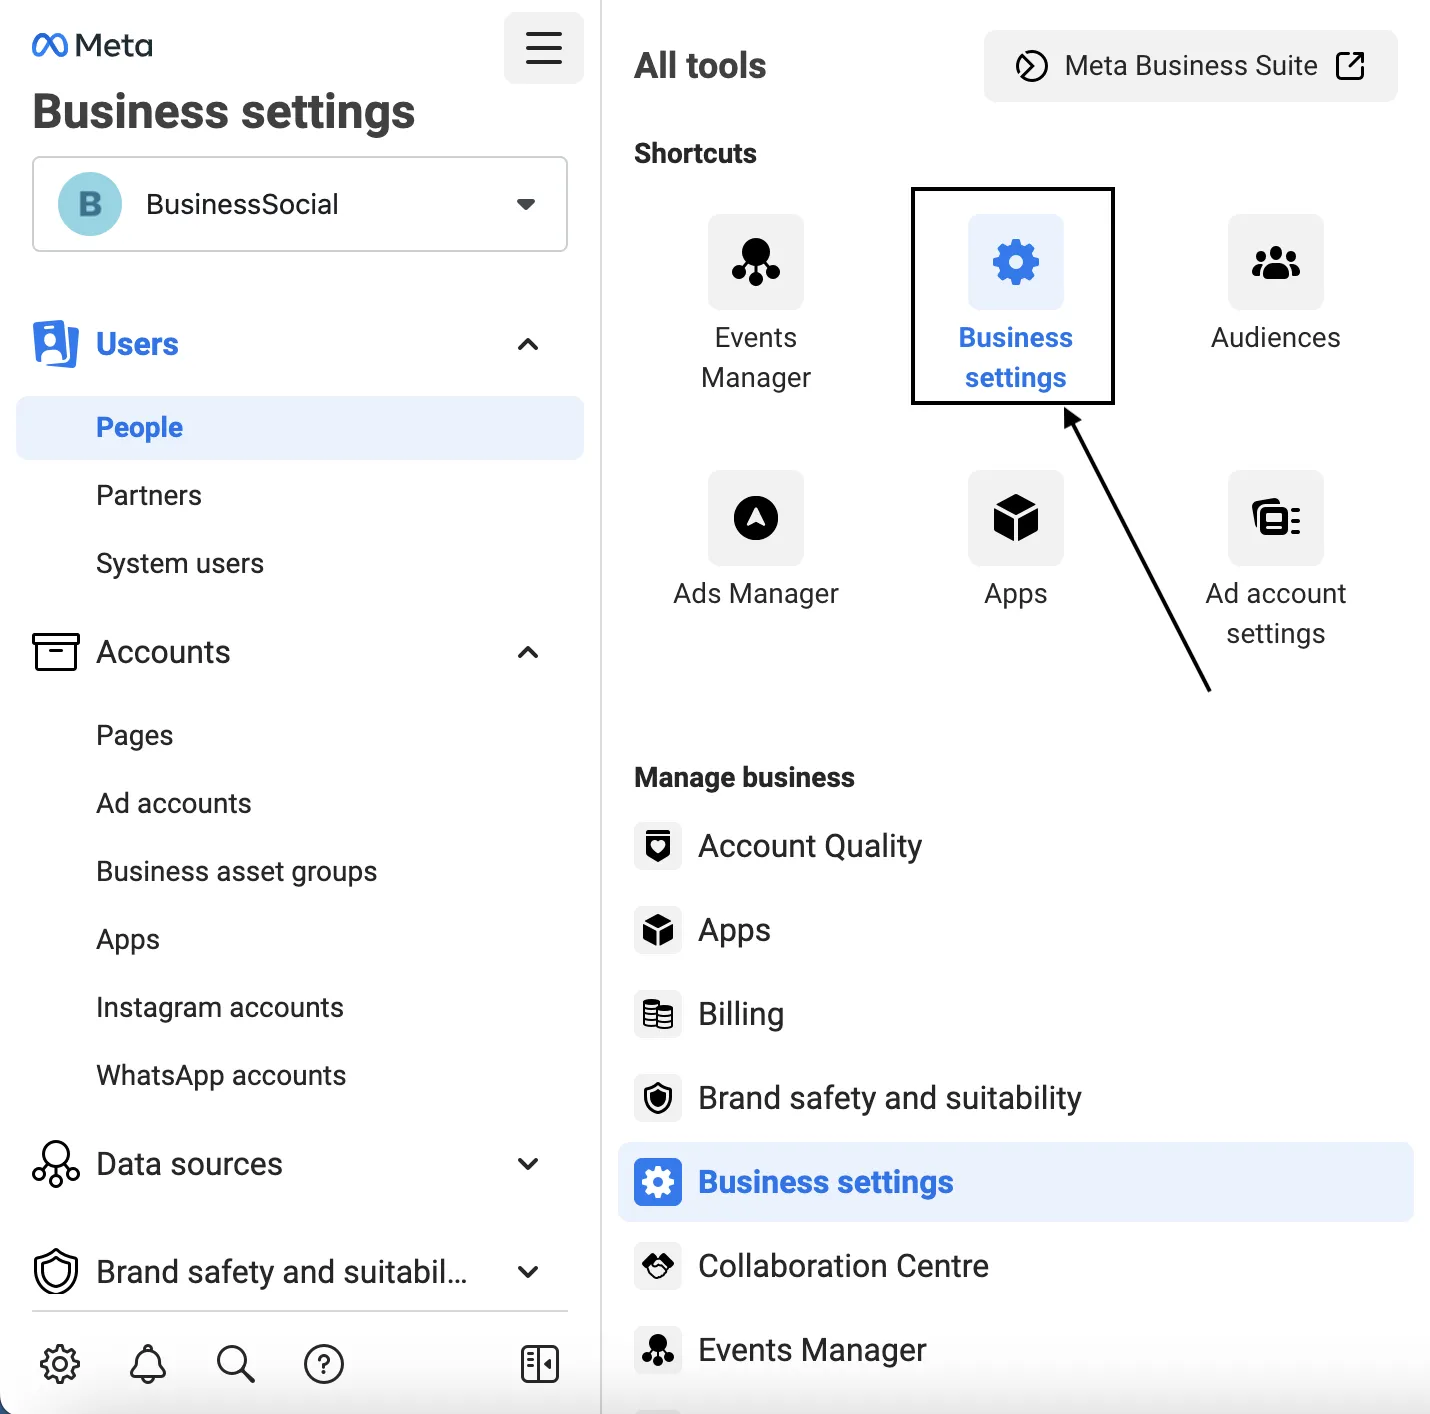Open the settings gear icon at sidebar bottom
1430x1414 pixels.
(60, 1364)
